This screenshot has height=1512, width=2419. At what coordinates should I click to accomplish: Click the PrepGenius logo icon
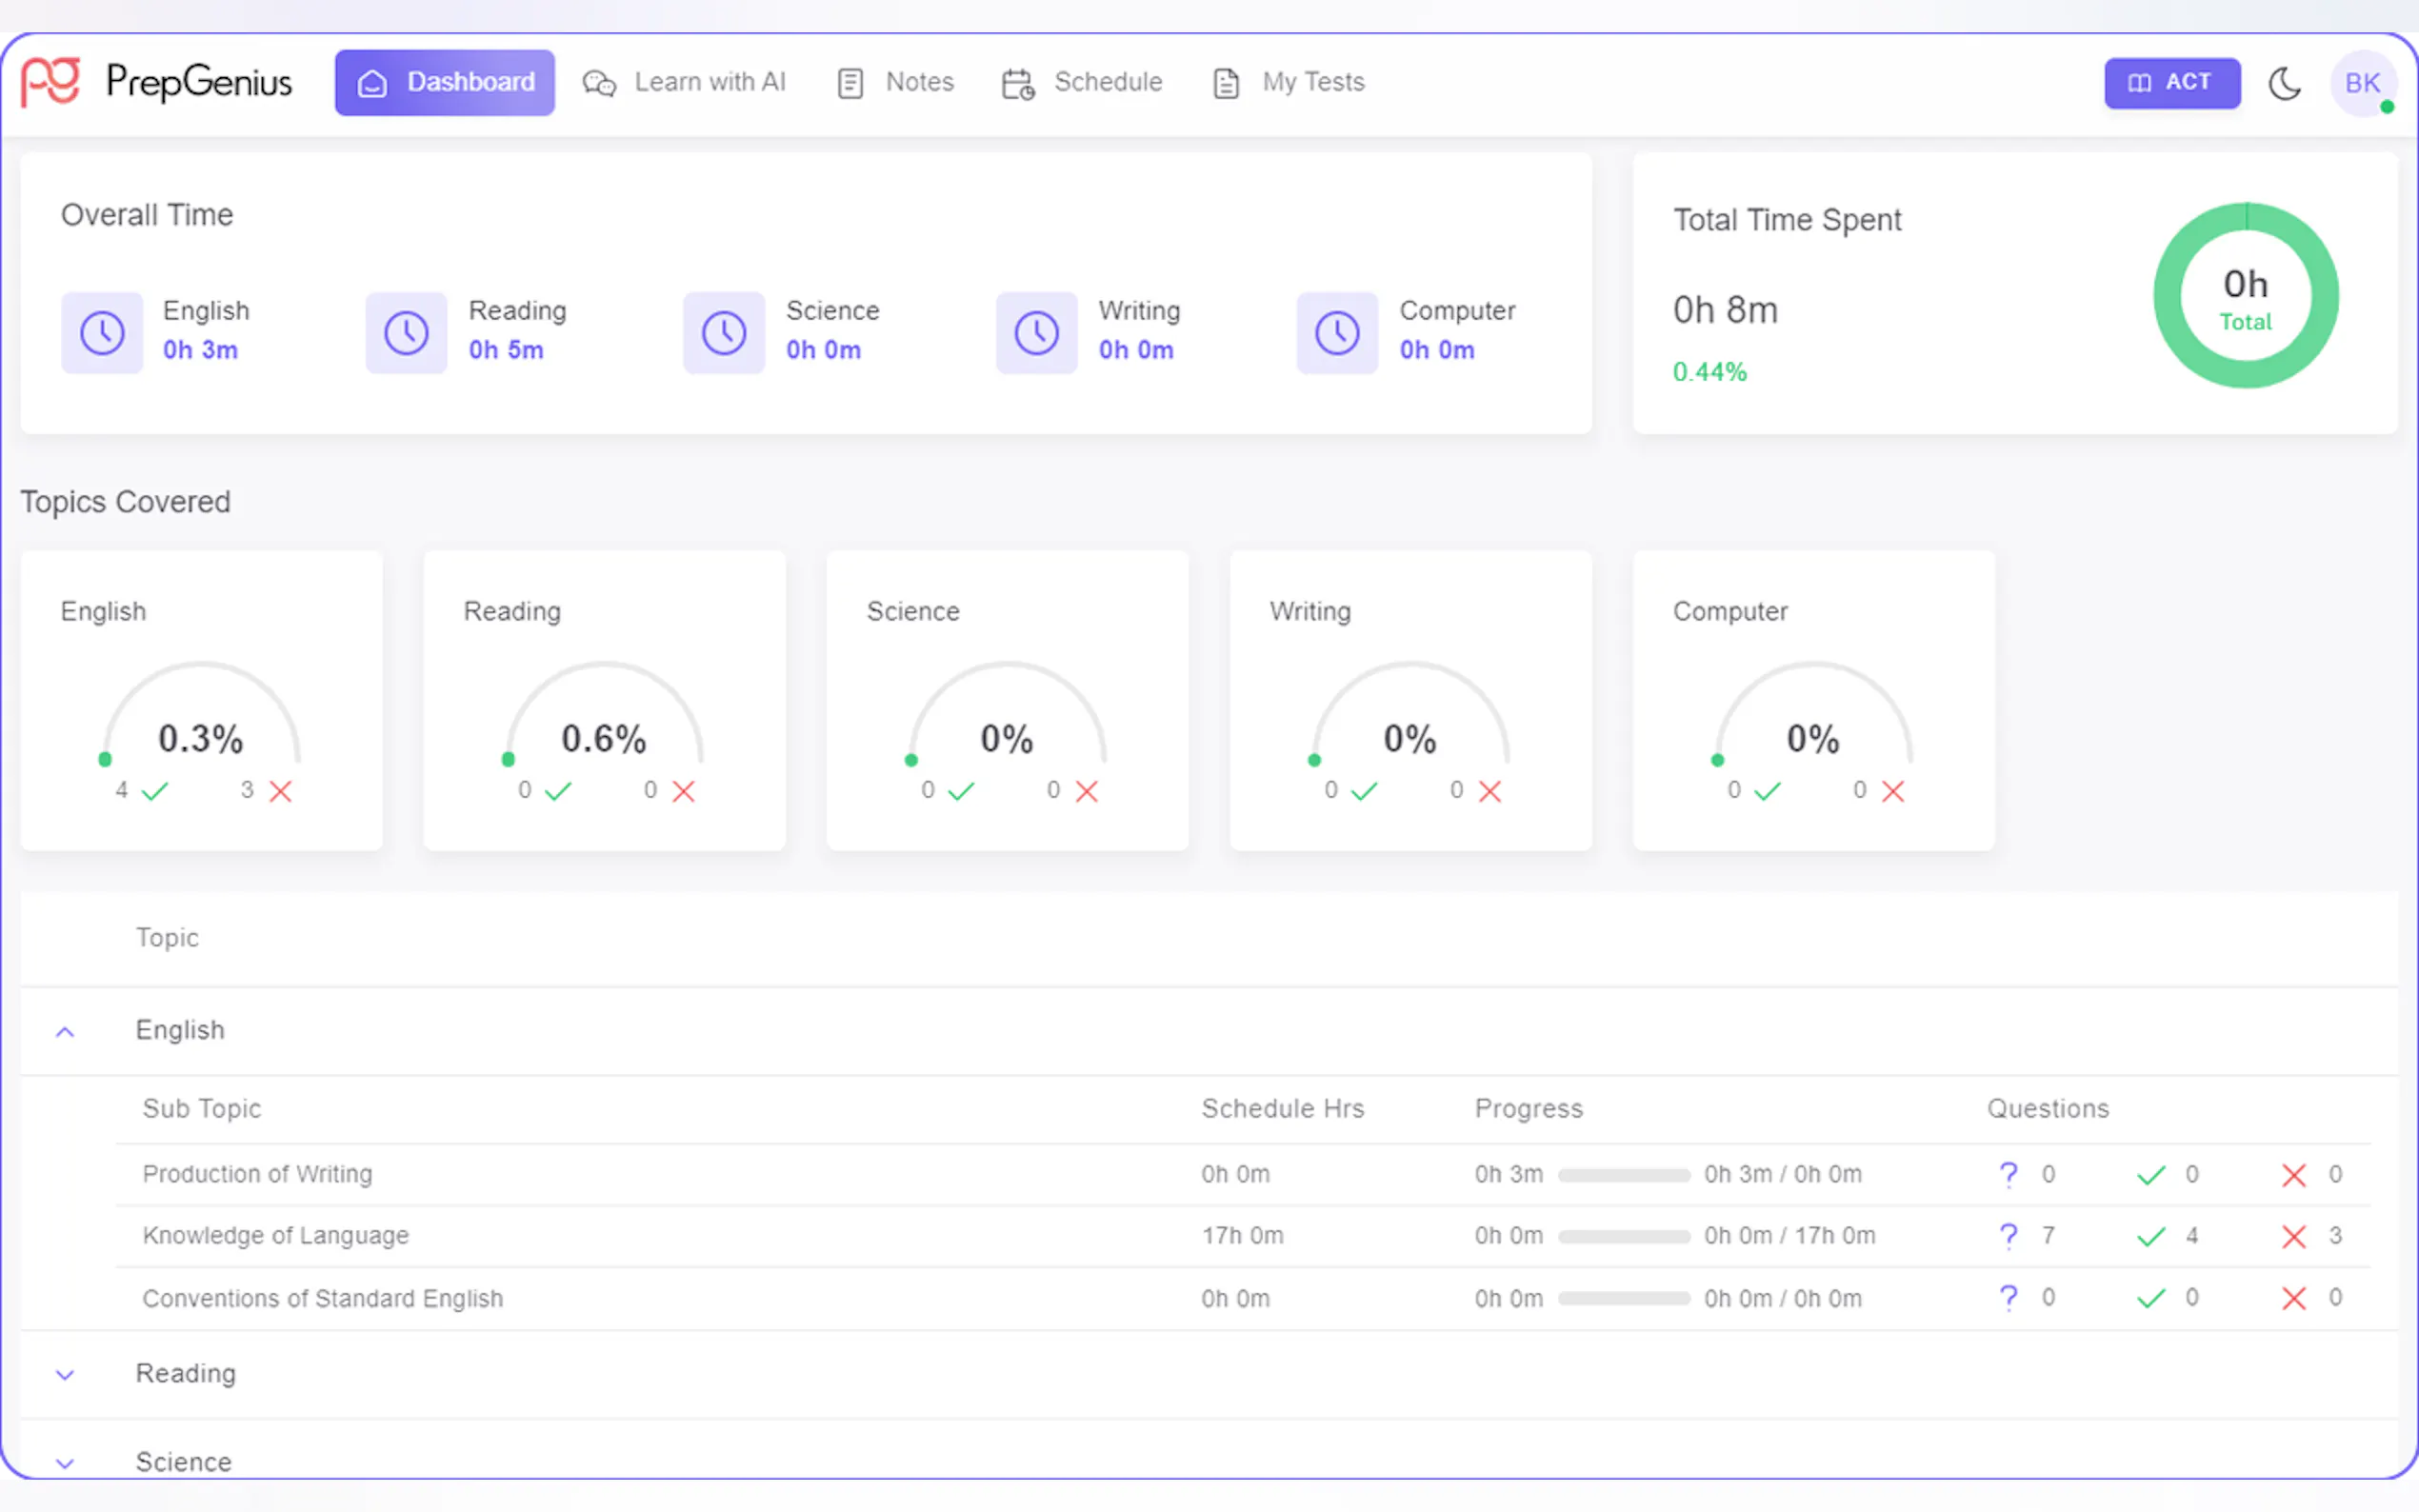pos(51,81)
